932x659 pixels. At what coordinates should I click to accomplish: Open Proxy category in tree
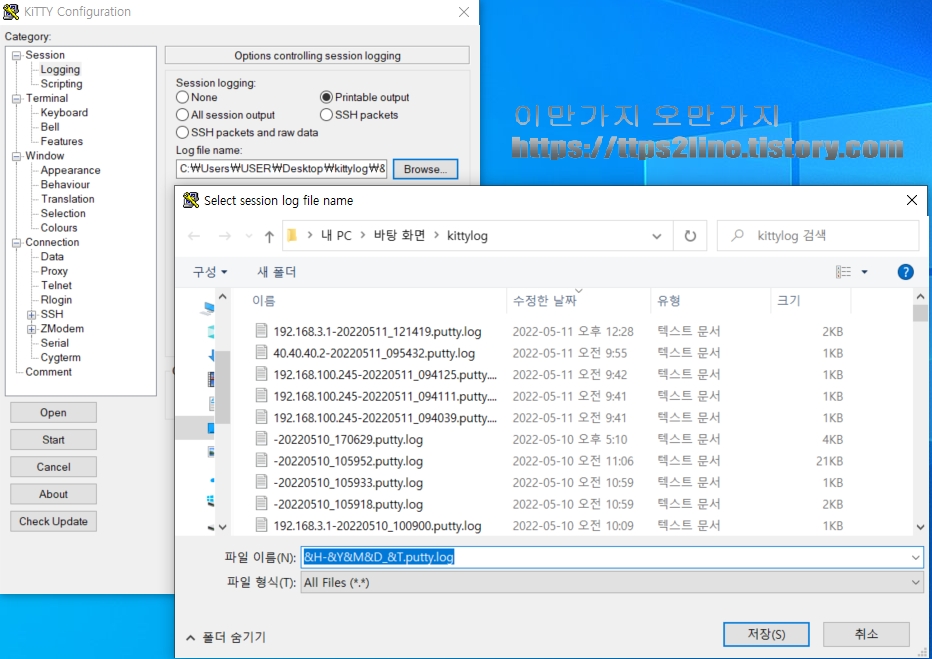click(54, 271)
